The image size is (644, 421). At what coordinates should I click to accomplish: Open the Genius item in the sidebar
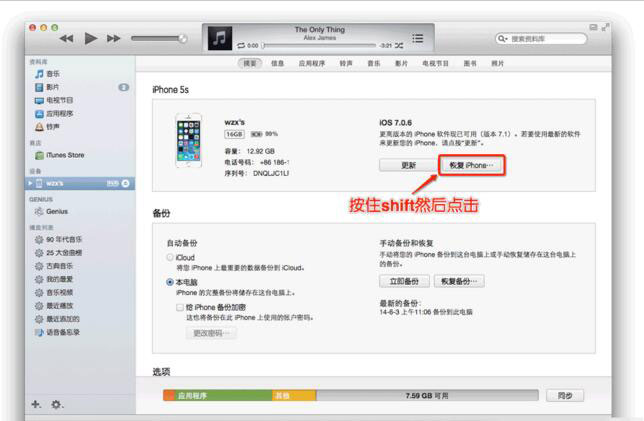52,212
